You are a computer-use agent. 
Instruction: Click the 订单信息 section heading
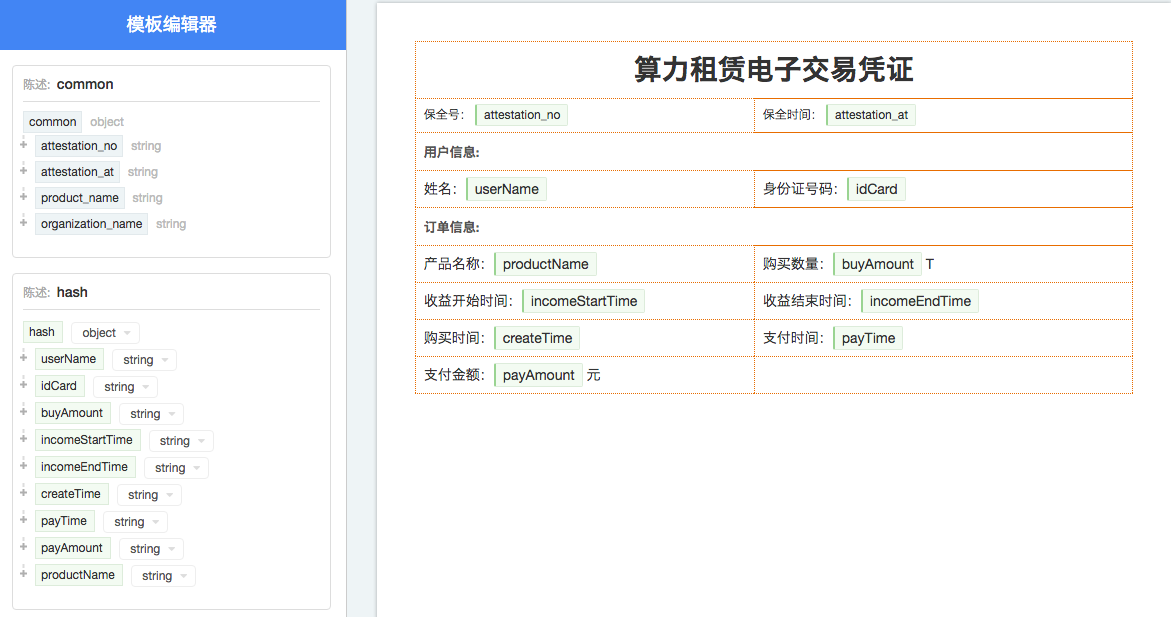(452, 227)
